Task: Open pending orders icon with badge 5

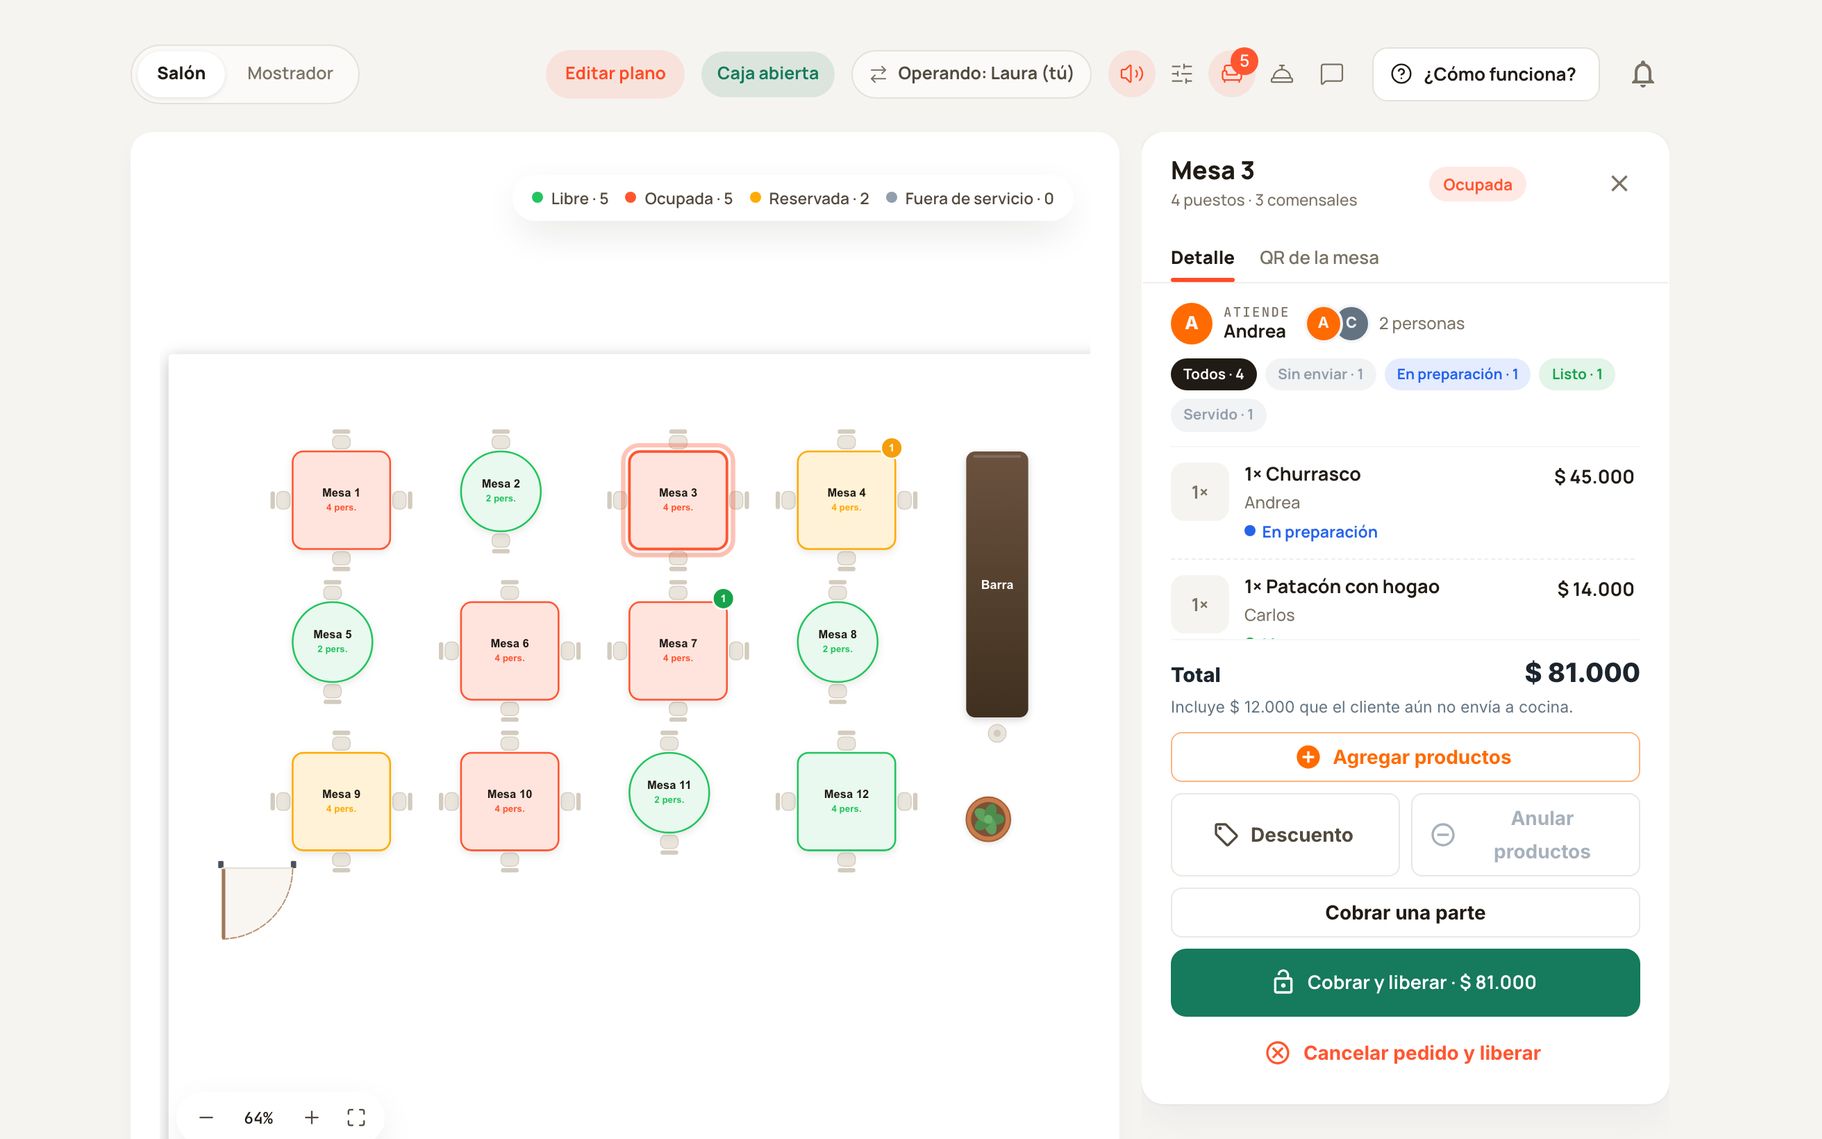Action: pos(1232,74)
